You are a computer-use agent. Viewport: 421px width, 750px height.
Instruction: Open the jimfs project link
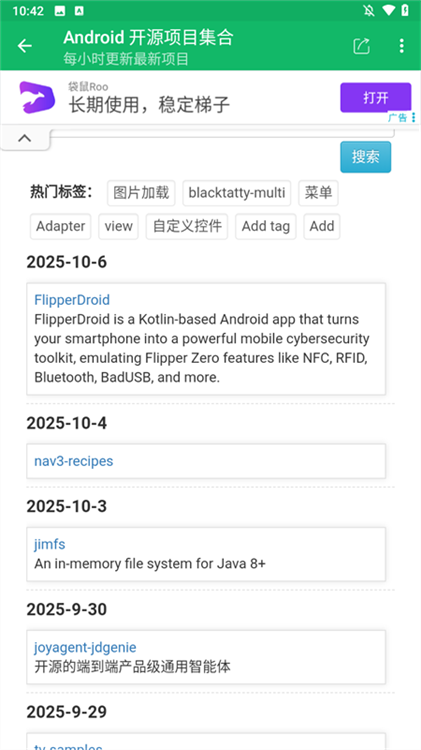[x=50, y=544]
